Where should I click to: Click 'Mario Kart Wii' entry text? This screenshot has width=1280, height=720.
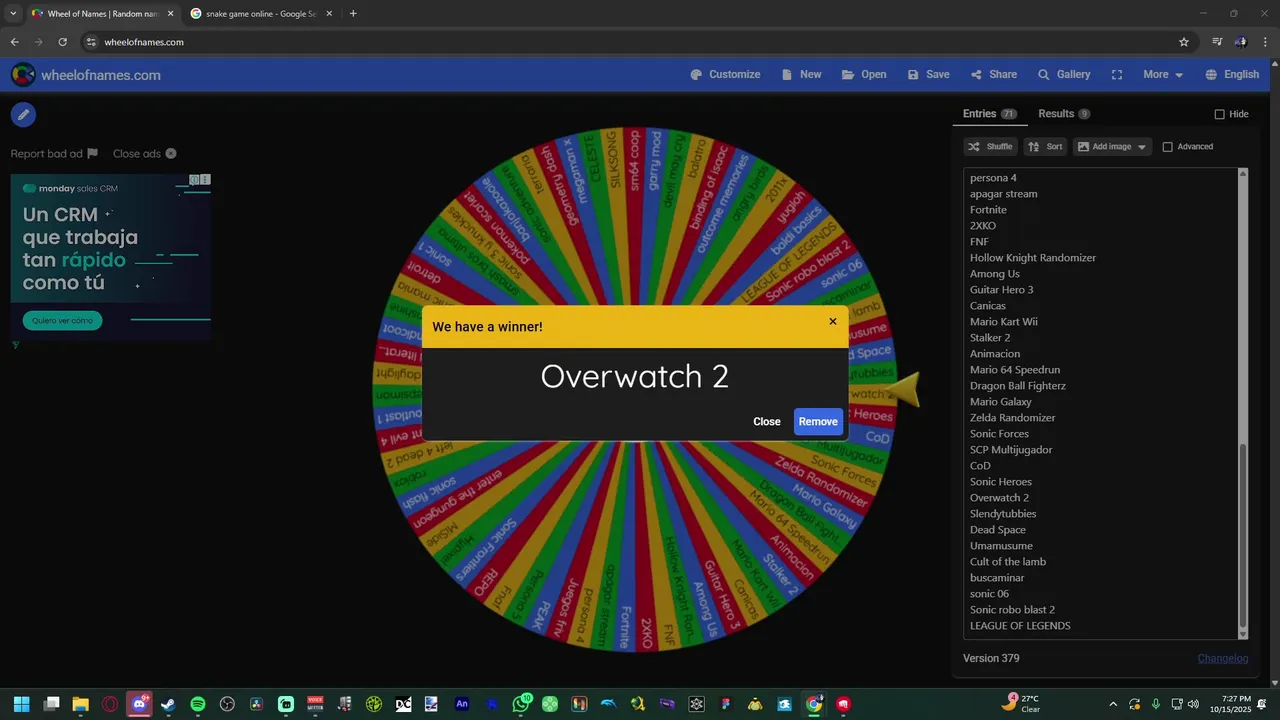click(1003, 322)
